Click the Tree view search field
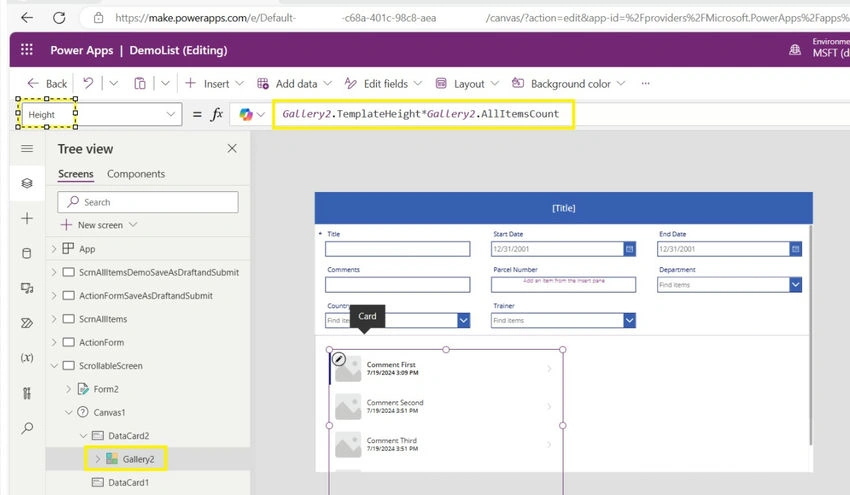850x495 pixels. [x=148, y=202]
